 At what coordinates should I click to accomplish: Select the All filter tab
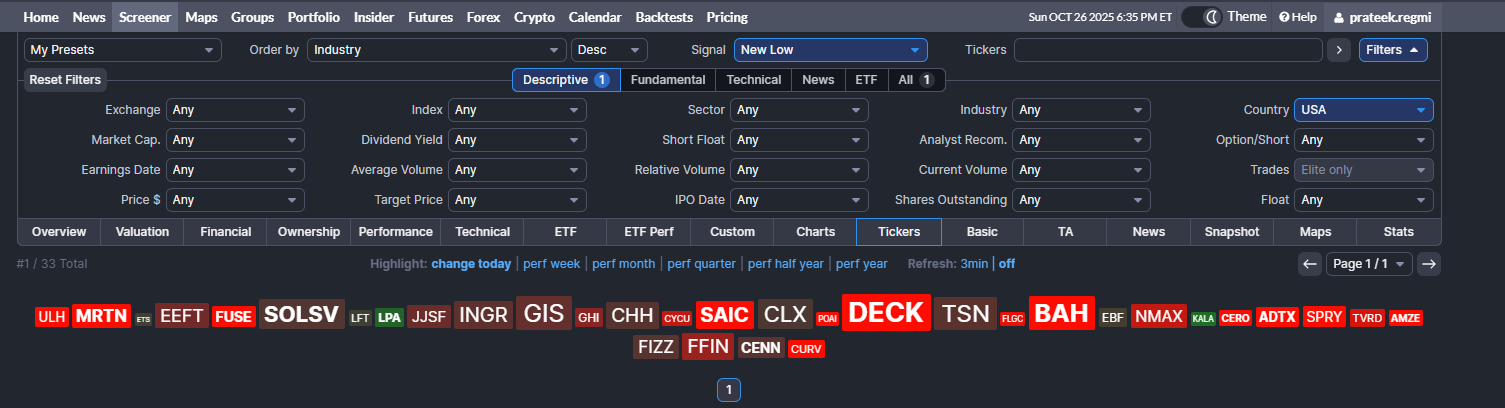(x=915, y=80)
